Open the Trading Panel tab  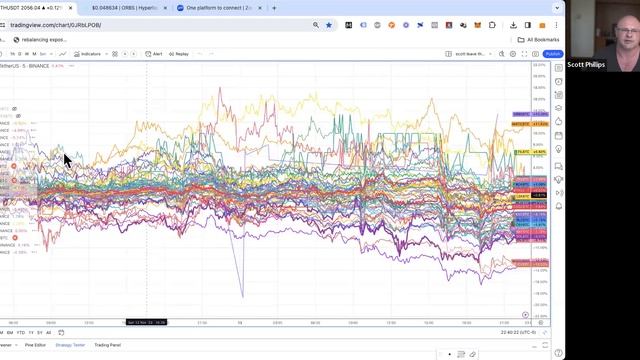pyautogui.click(x=108, y=345)
